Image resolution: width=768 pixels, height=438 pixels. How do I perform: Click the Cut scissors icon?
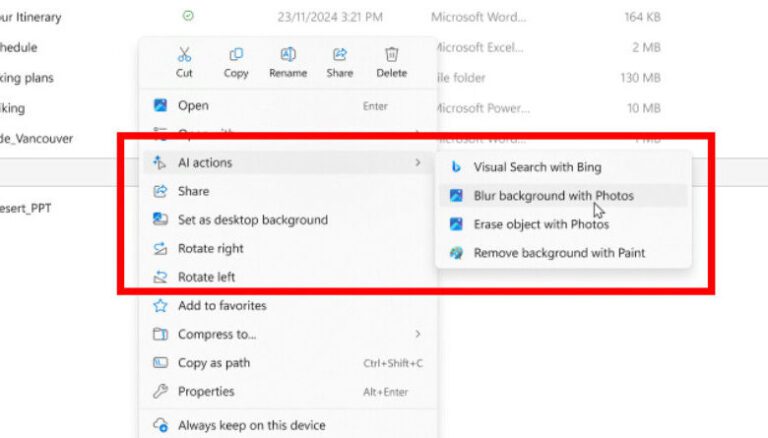[x=184, y=54]
